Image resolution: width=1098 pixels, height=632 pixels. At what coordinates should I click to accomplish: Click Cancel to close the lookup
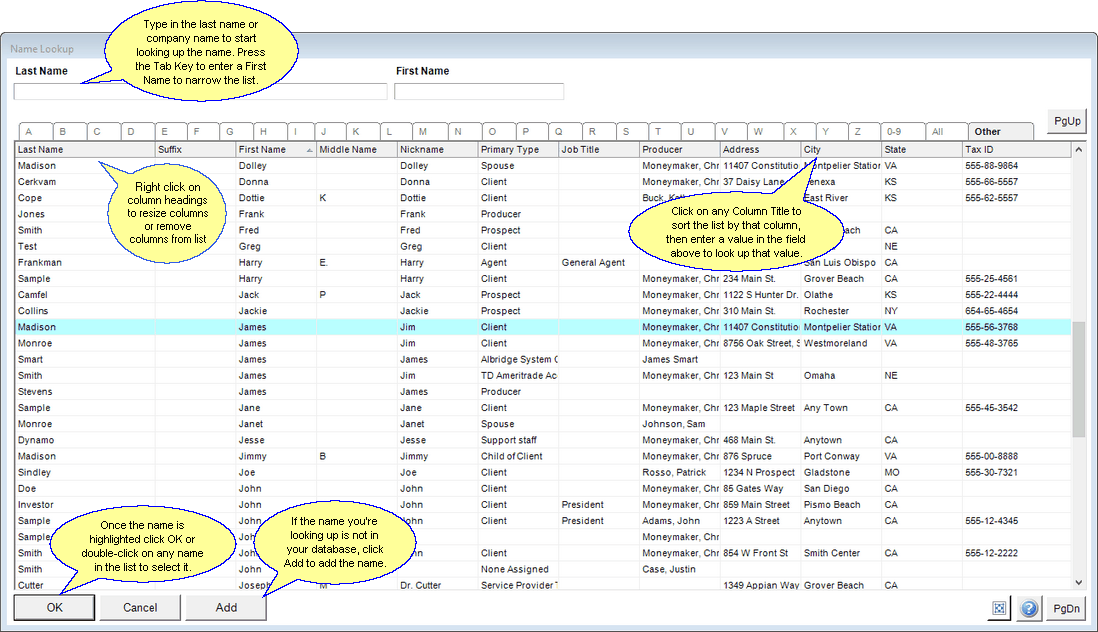140,607
